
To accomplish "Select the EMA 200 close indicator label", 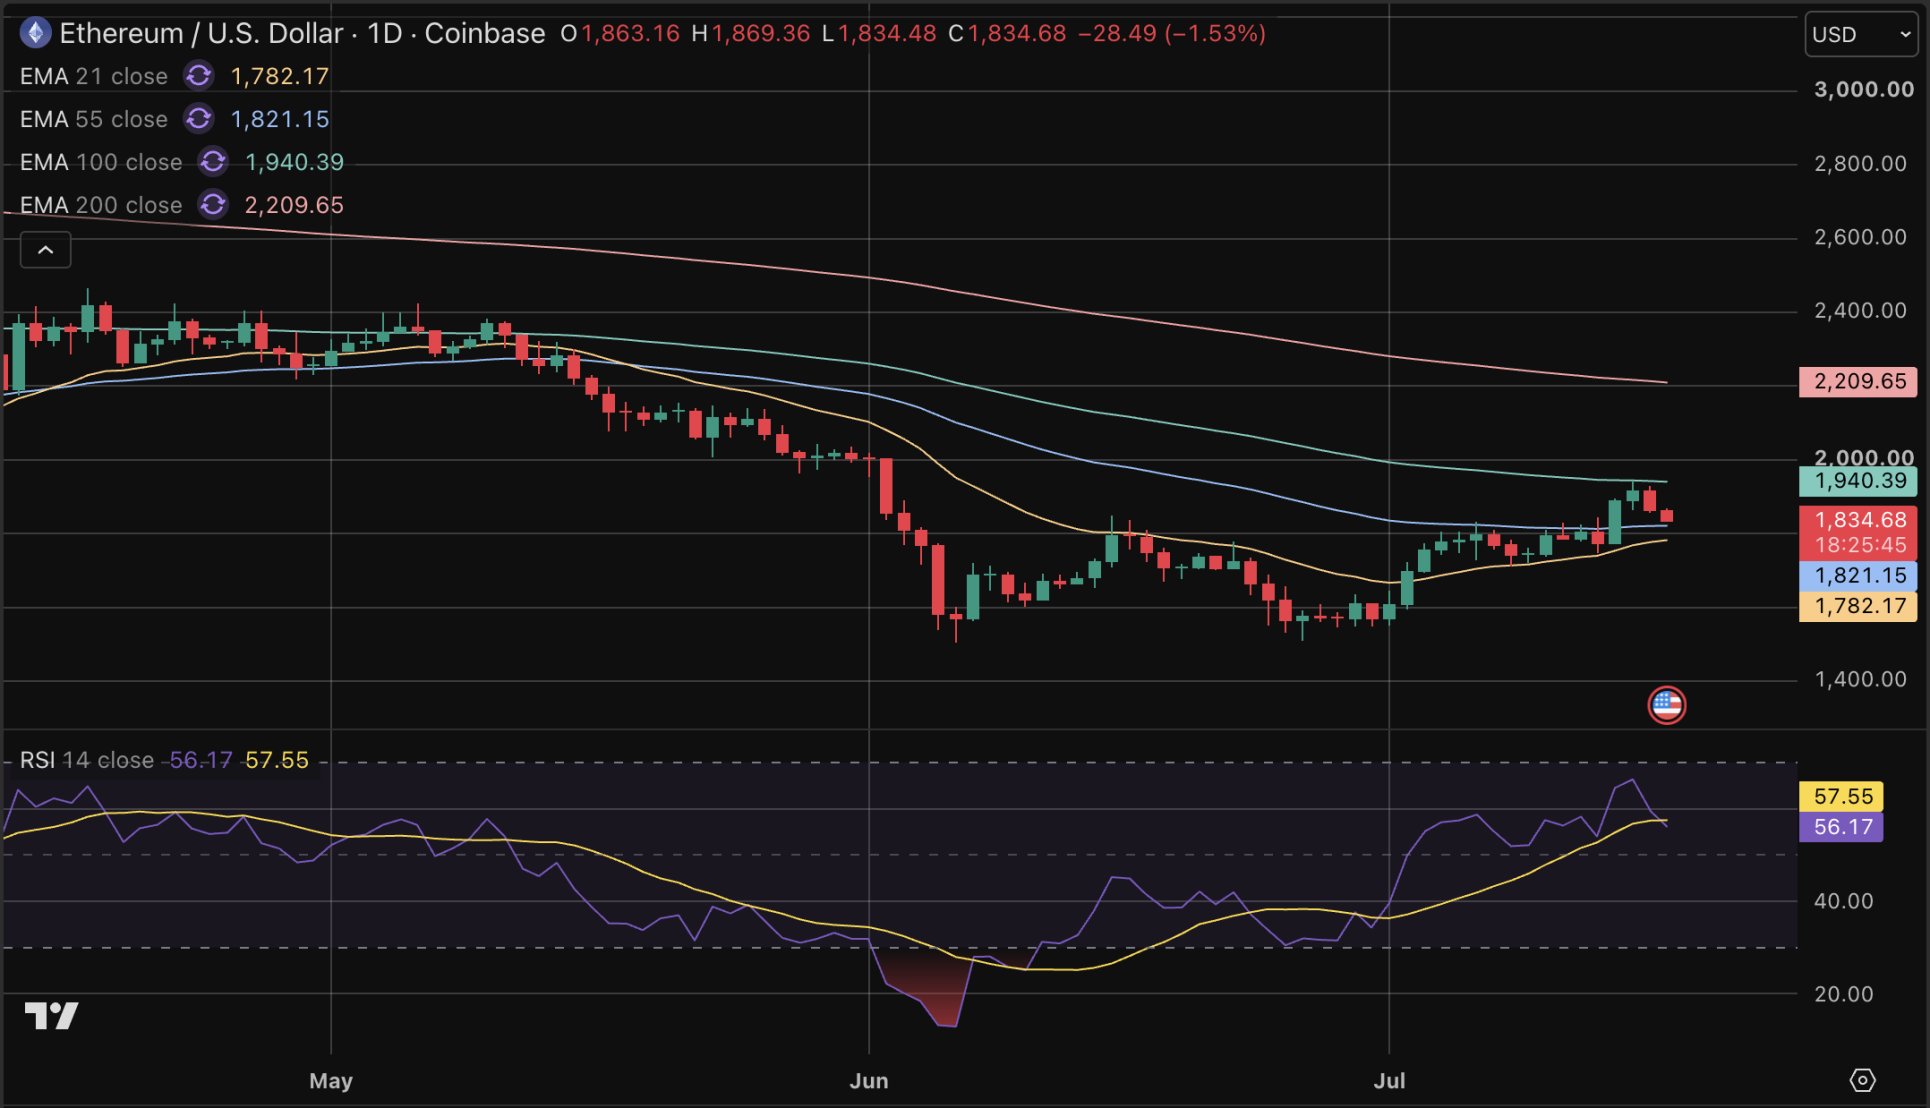I will point(101,205).
